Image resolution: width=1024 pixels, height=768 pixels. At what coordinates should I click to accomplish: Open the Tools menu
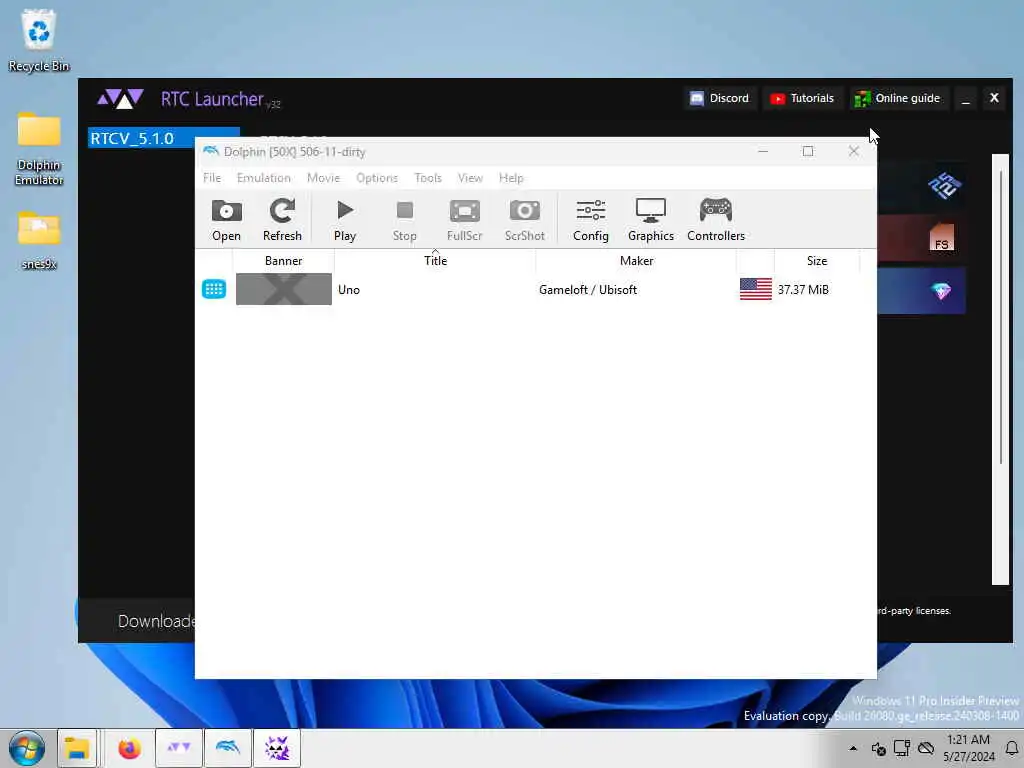(x=428, y=178)
